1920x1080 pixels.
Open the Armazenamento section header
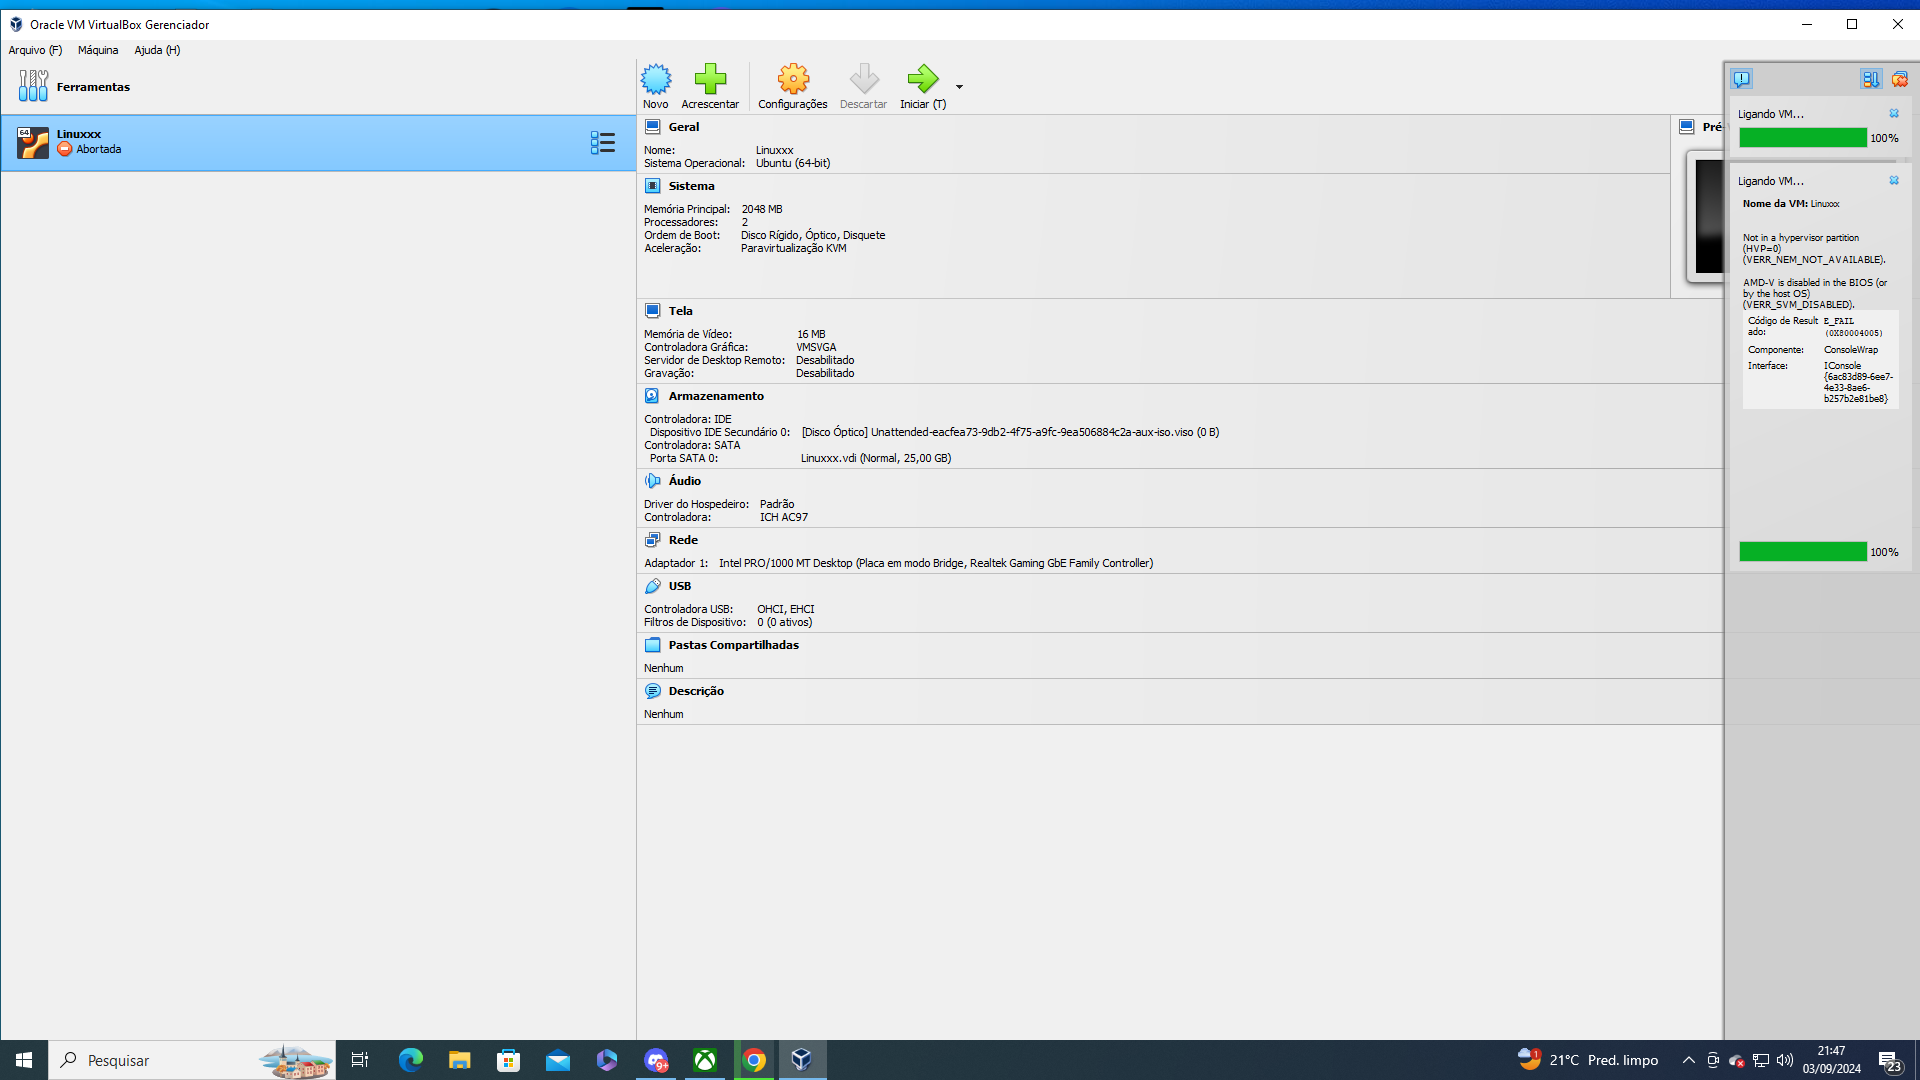pyautogui.click(x=716, y=396)
